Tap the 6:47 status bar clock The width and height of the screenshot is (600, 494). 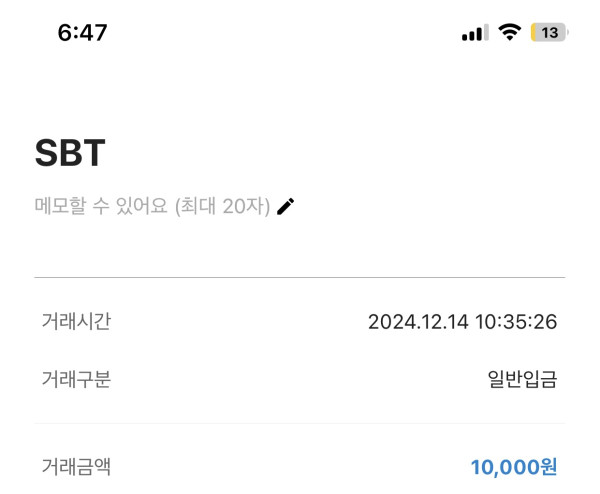tap(82, 32)
